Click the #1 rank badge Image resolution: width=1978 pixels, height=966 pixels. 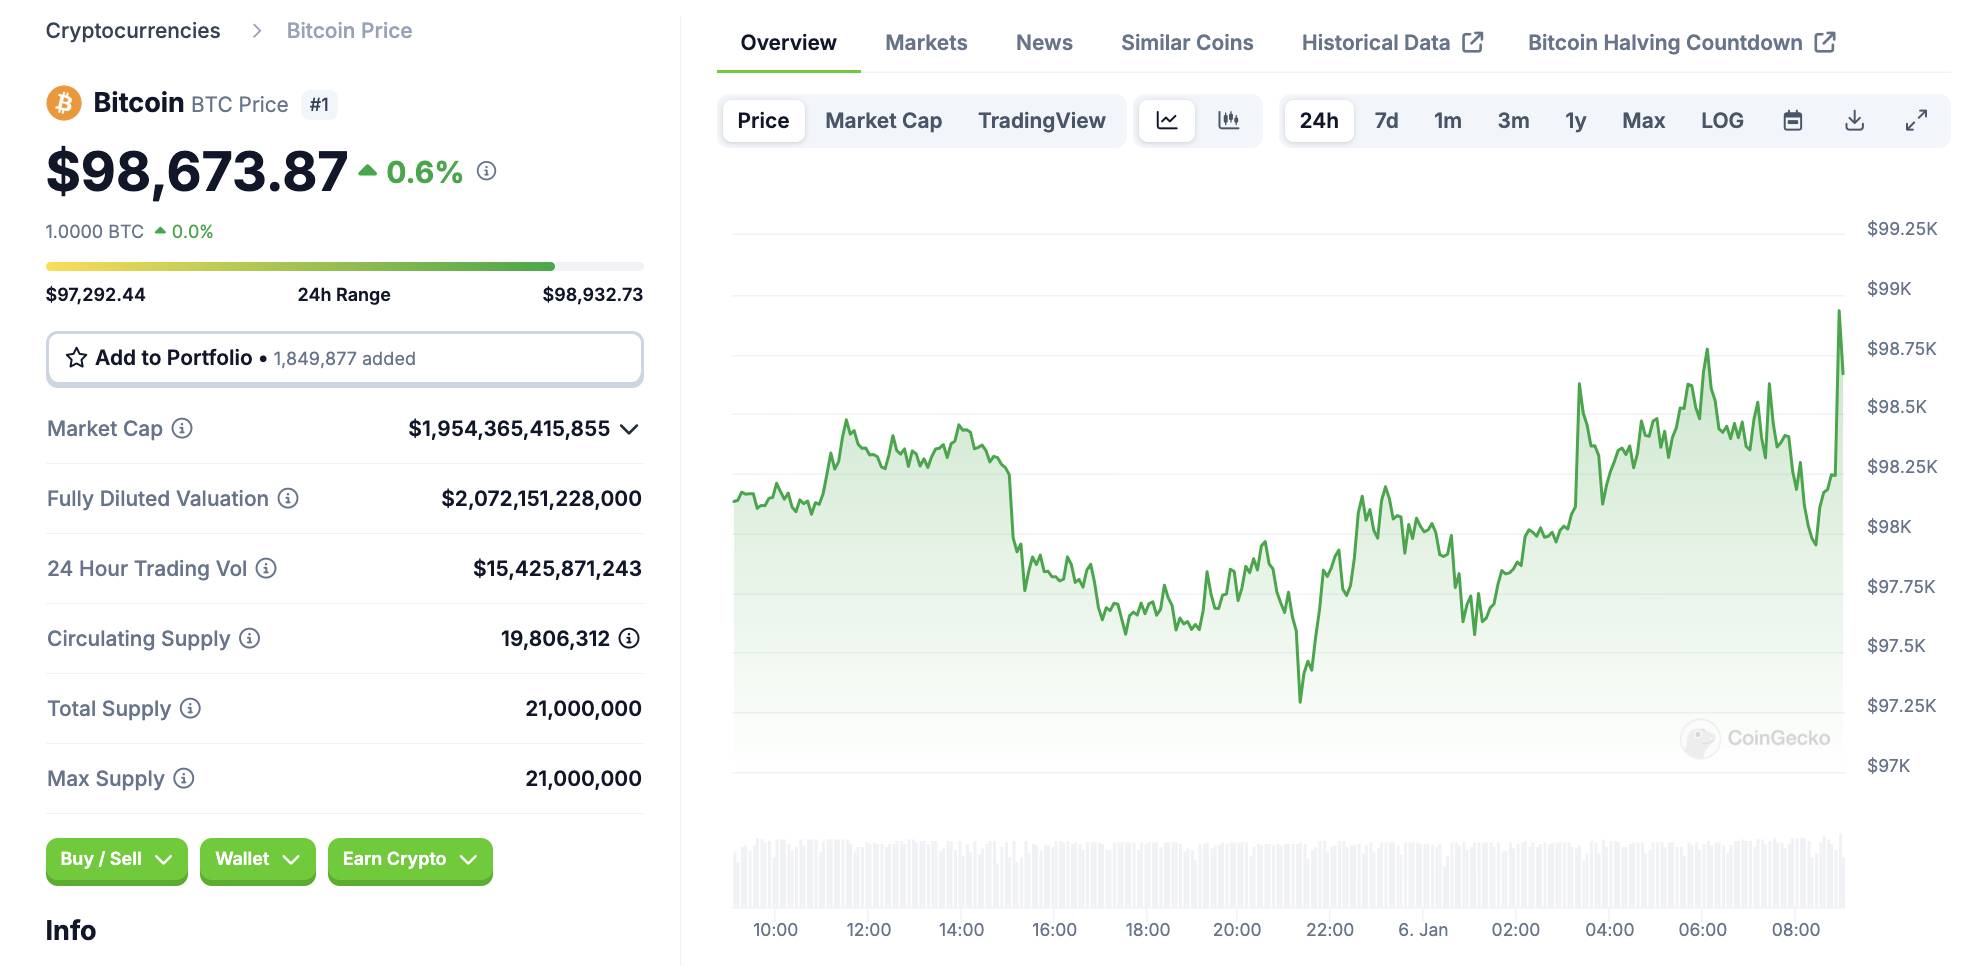tap(319, 104)
